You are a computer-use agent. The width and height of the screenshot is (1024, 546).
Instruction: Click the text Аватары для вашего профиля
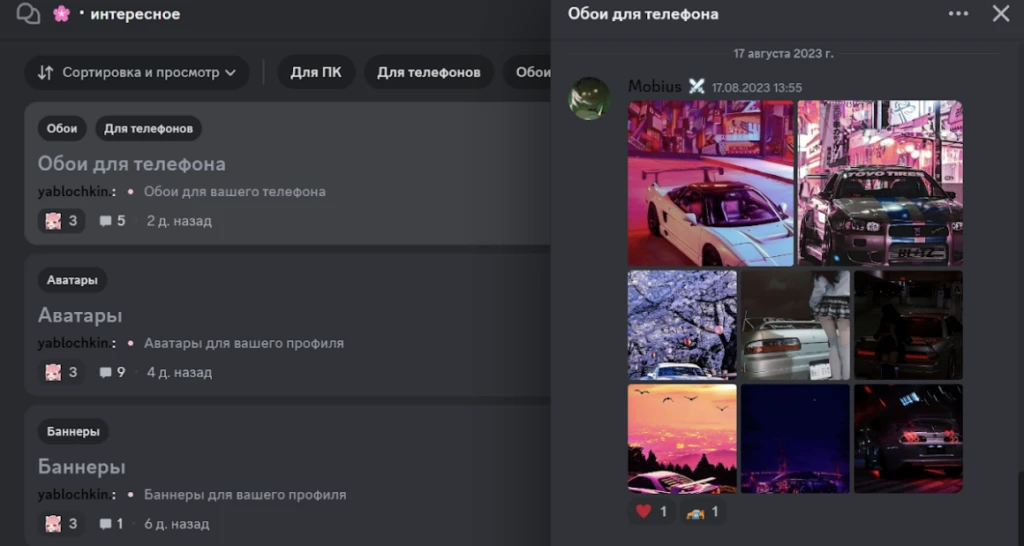244,344
